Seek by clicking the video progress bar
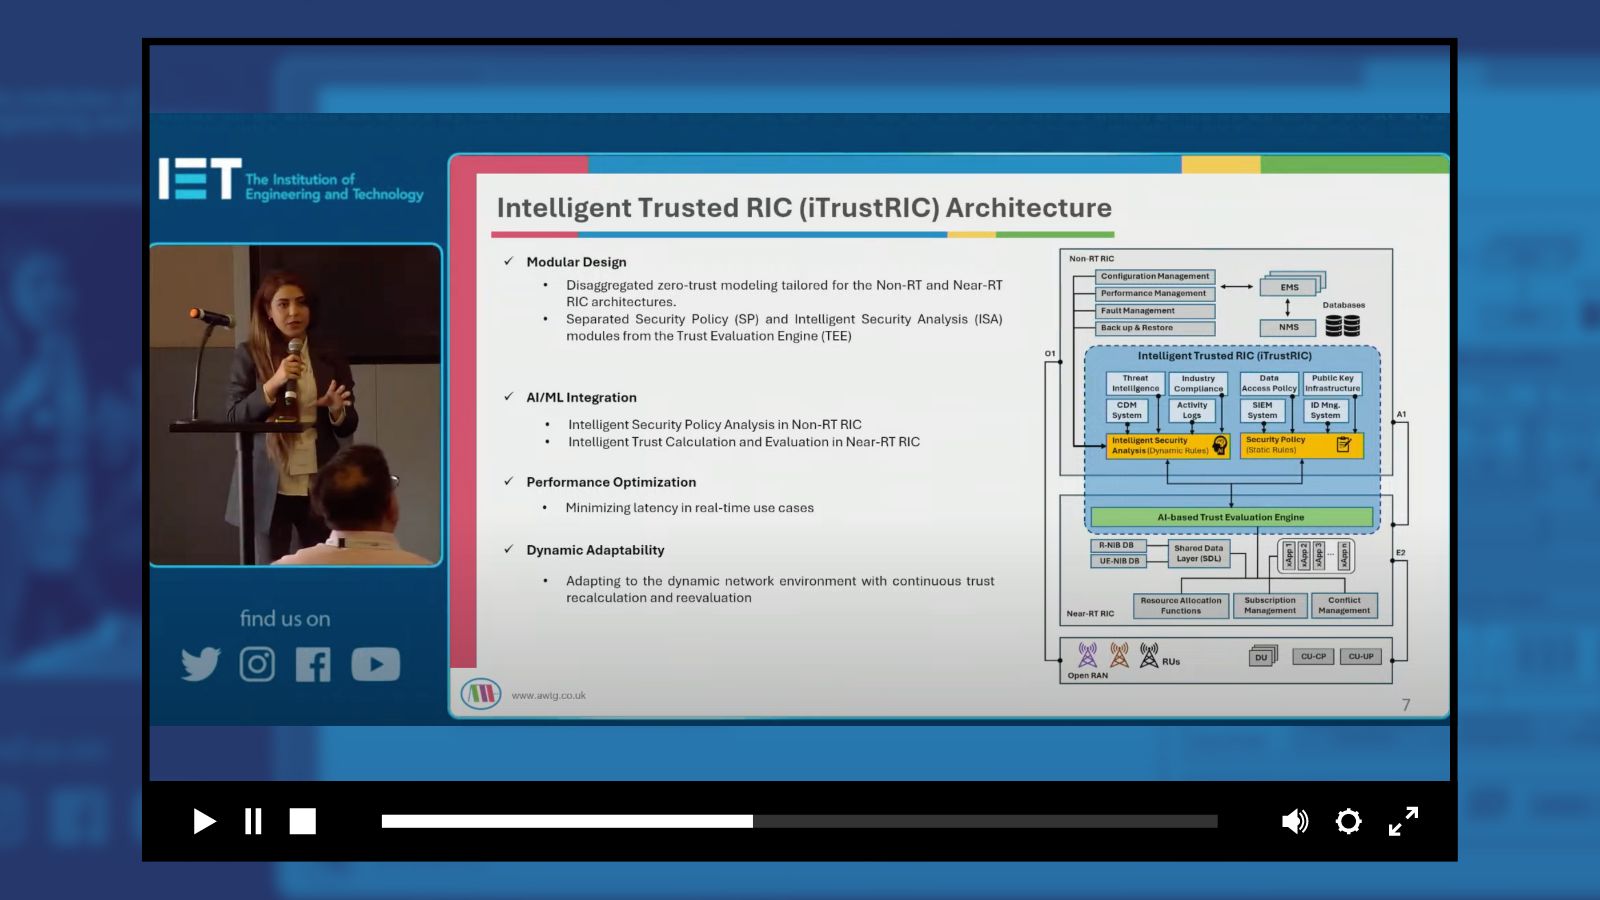The image size is (1600, 900). pos(798,821)
